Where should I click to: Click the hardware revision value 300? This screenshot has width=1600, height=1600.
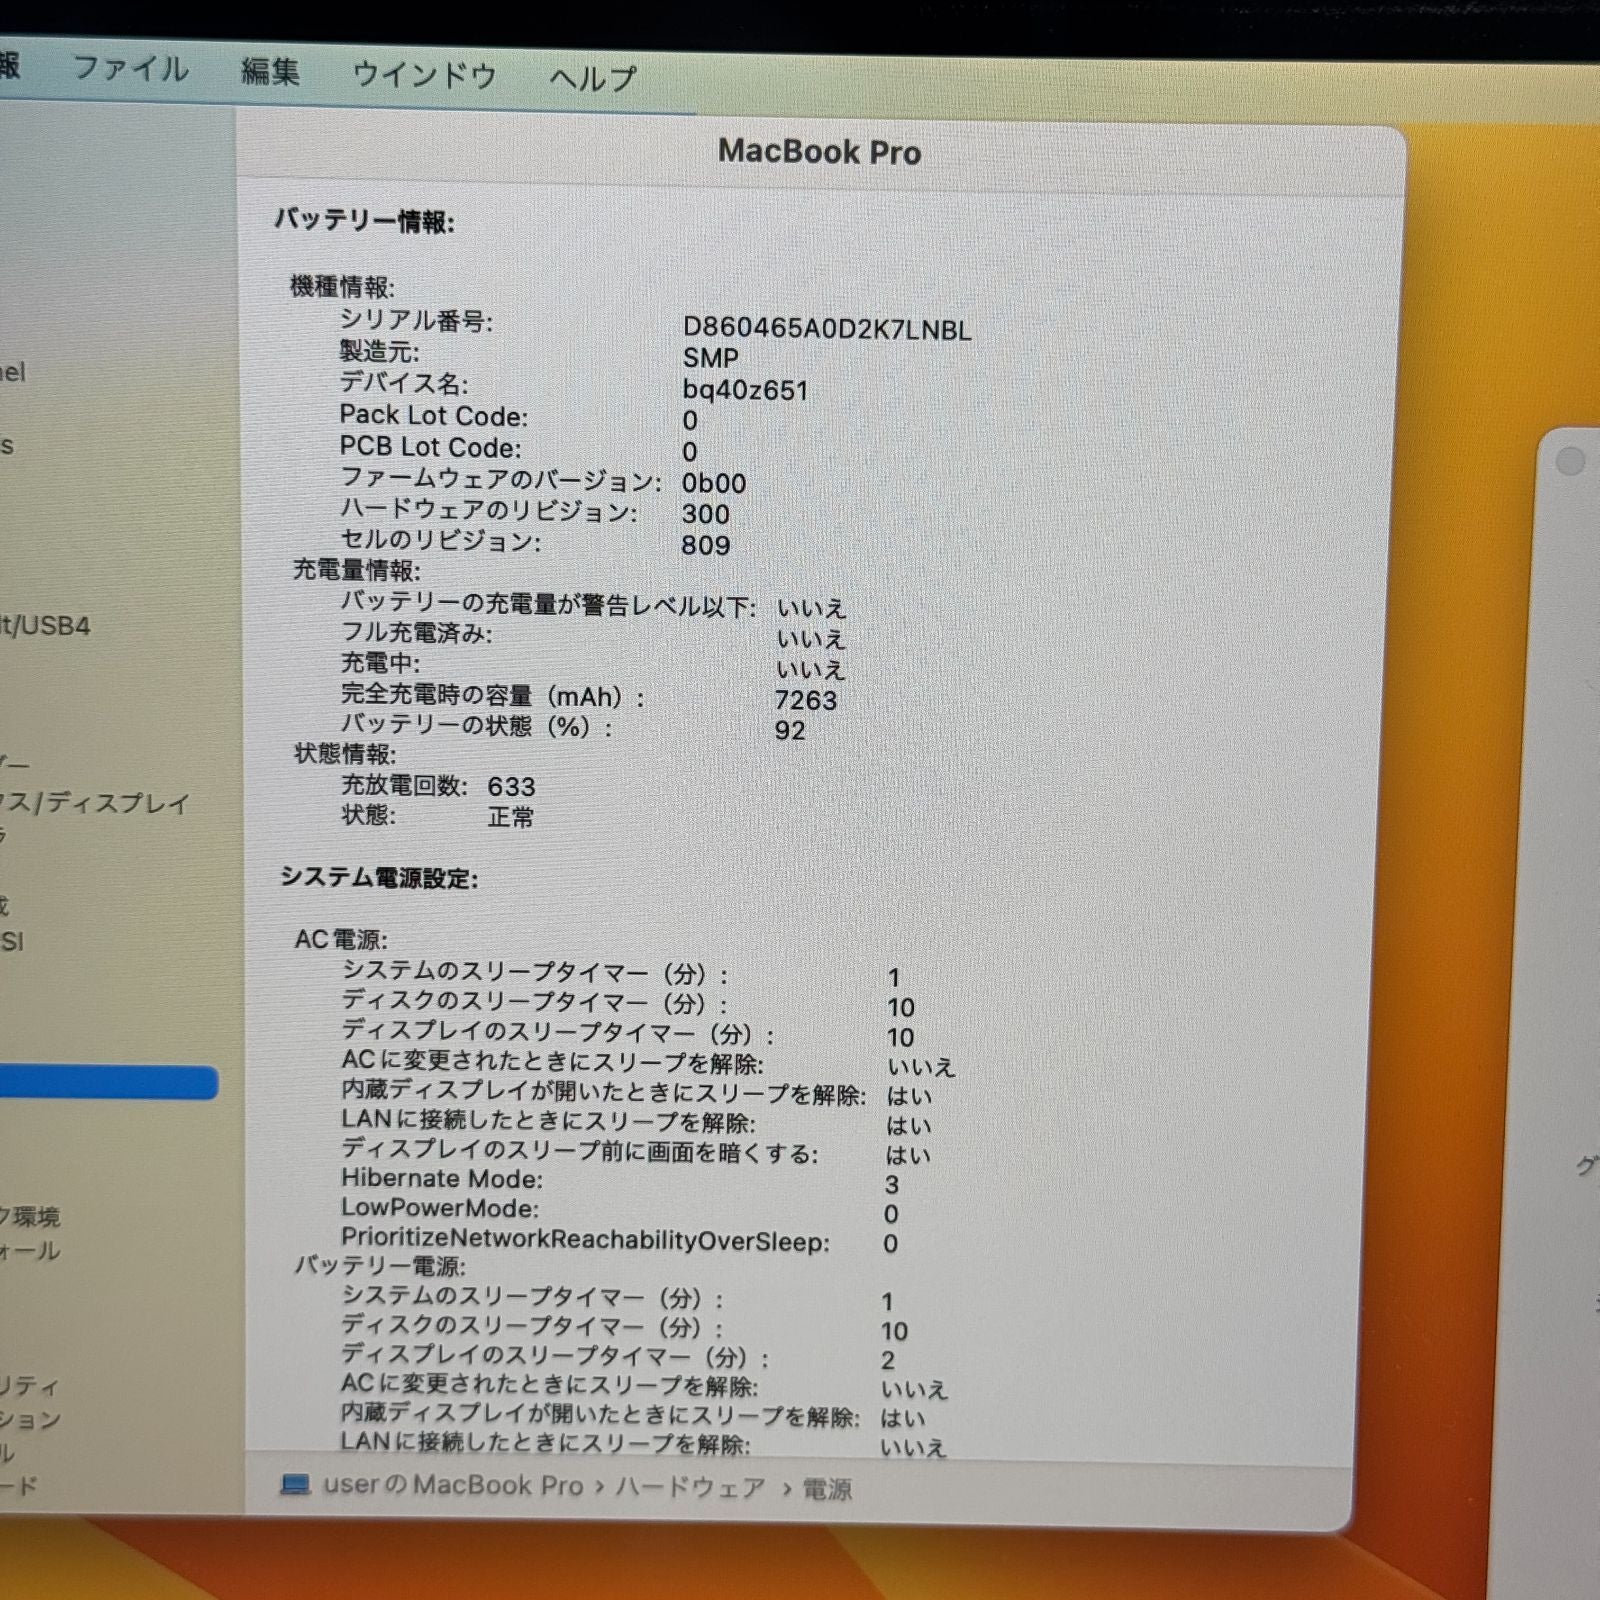[x=706, y=514]
